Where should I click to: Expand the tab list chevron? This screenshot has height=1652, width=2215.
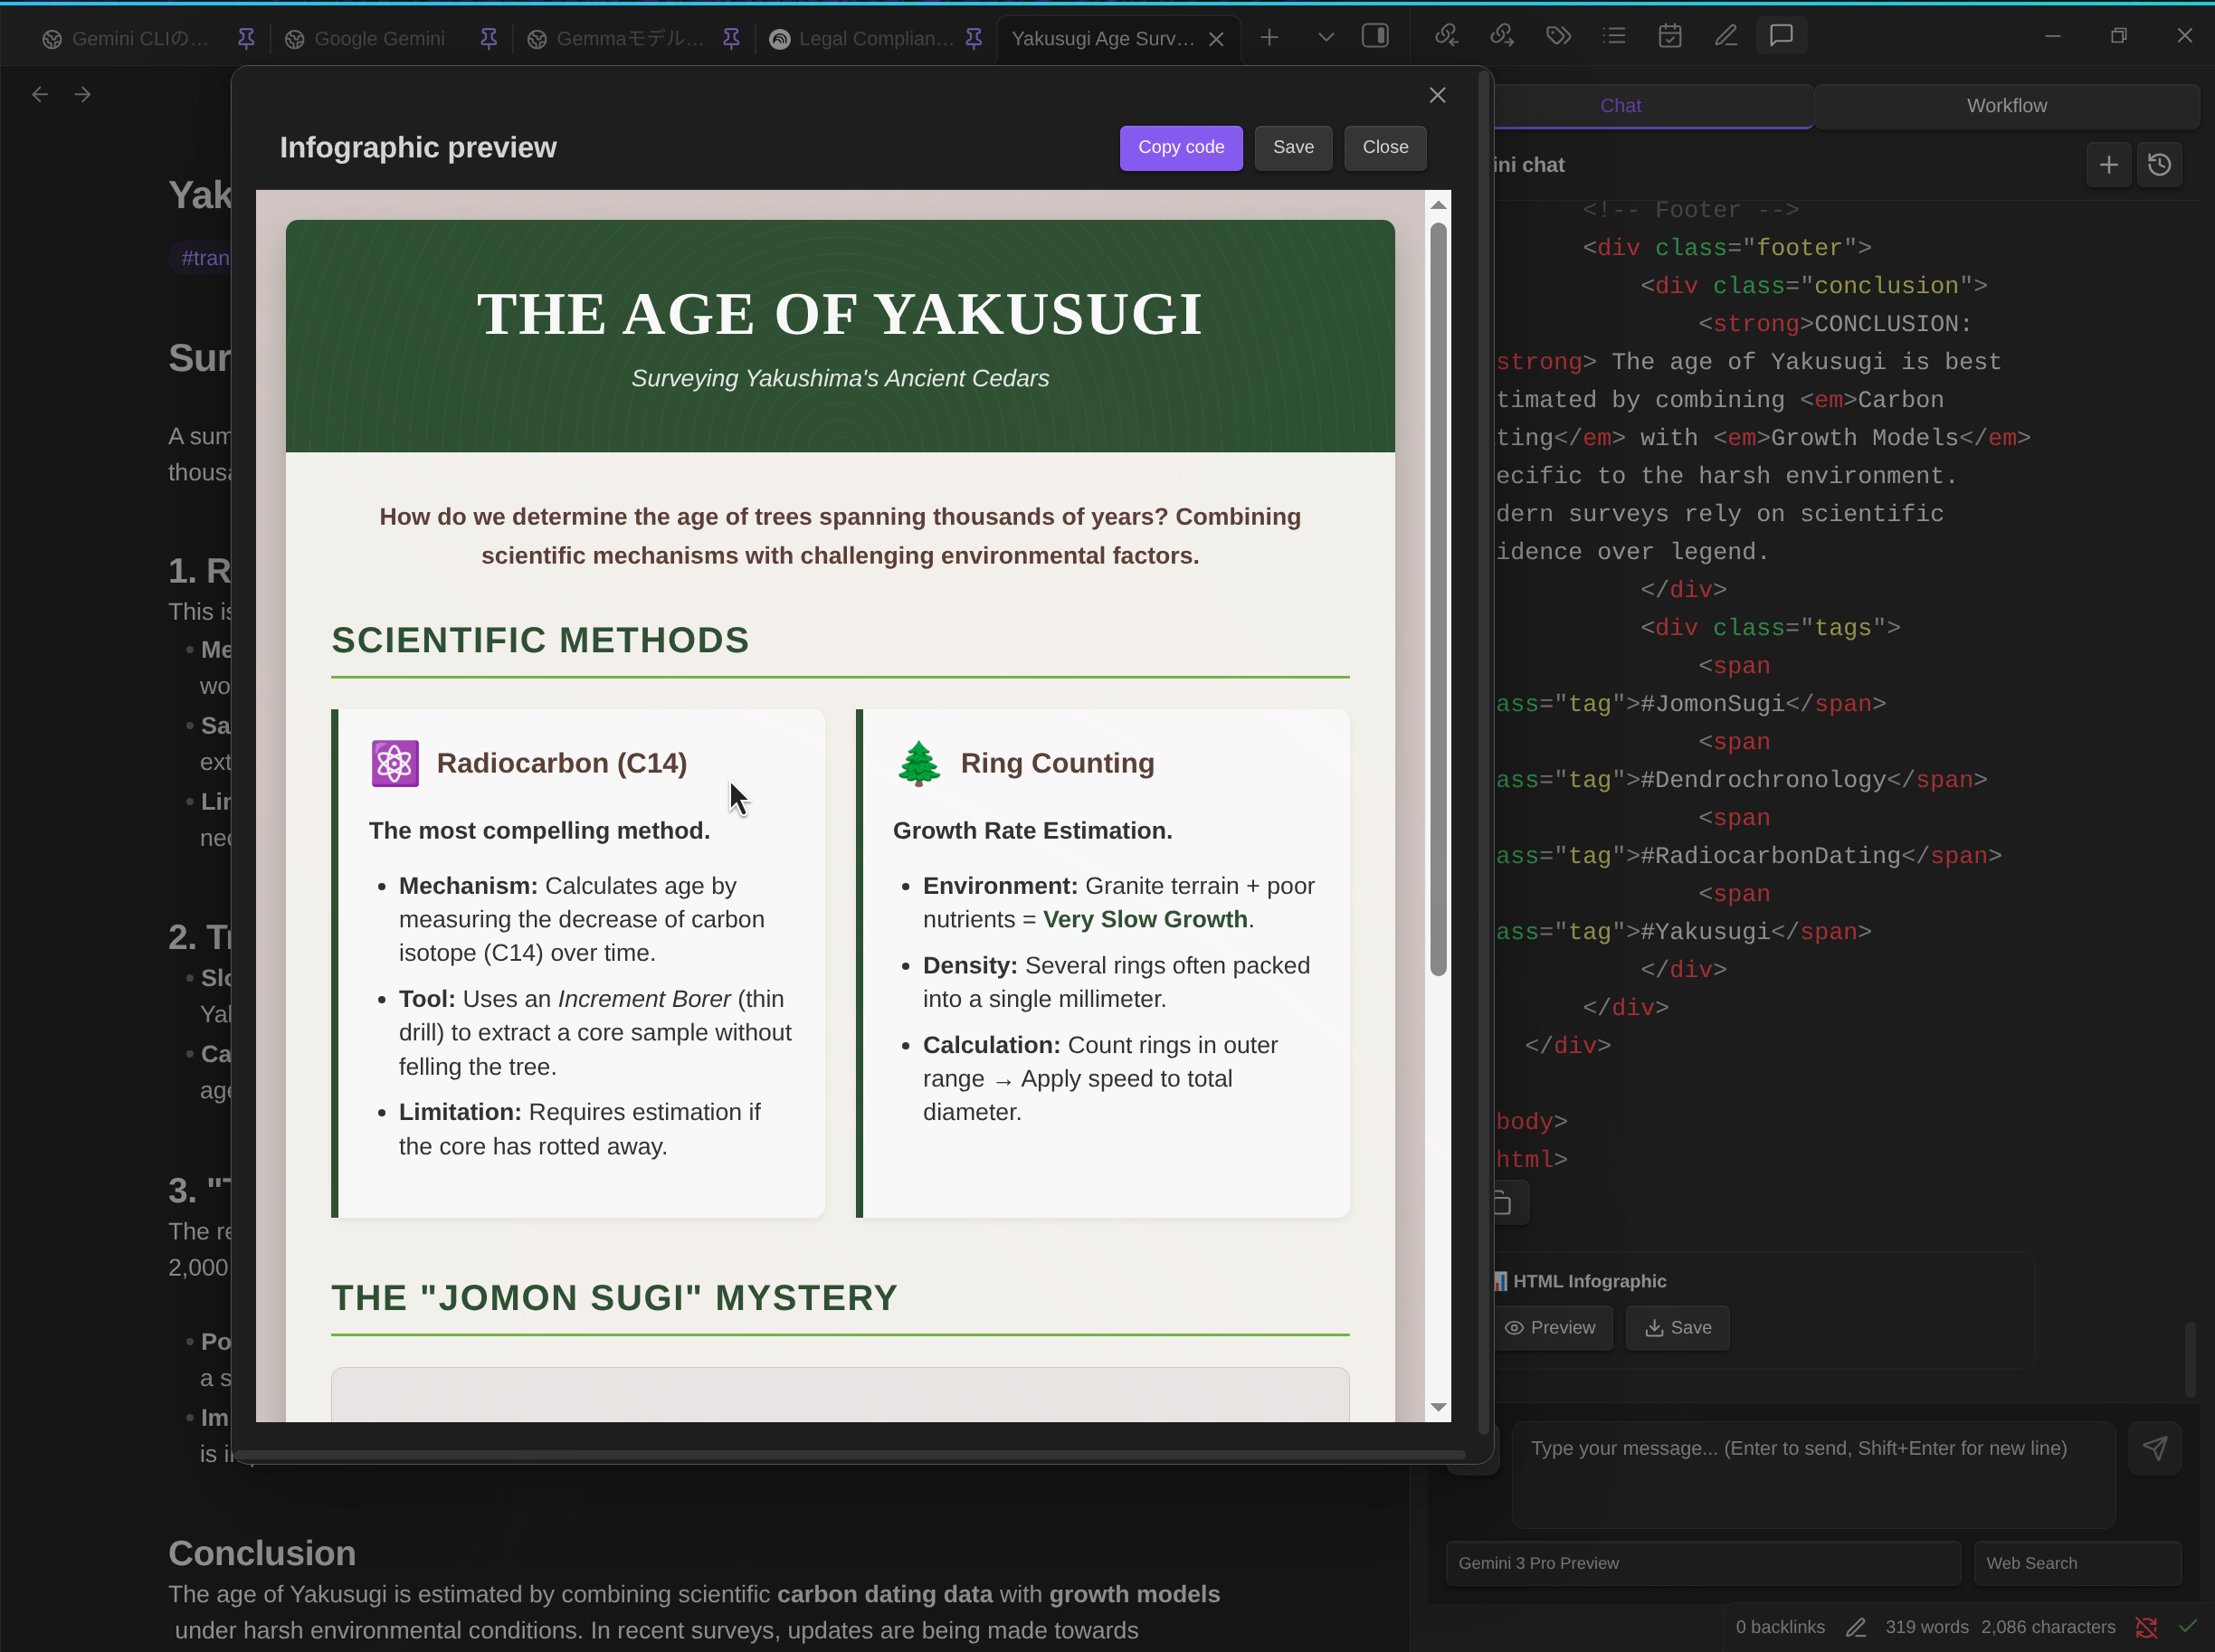[1326, 37]
